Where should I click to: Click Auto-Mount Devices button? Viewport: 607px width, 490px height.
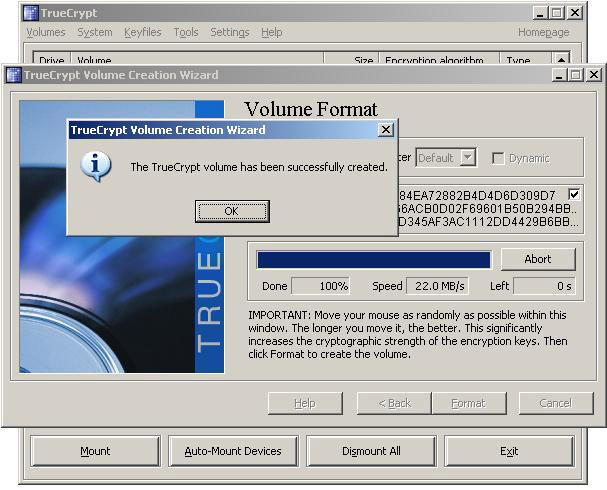pyautogui.click(x=233, y=451)
